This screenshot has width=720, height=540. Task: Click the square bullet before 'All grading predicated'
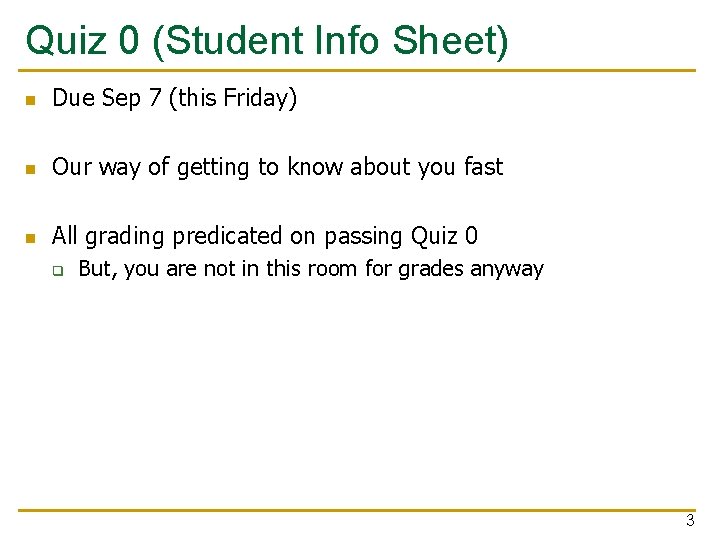tap(31, 239)
